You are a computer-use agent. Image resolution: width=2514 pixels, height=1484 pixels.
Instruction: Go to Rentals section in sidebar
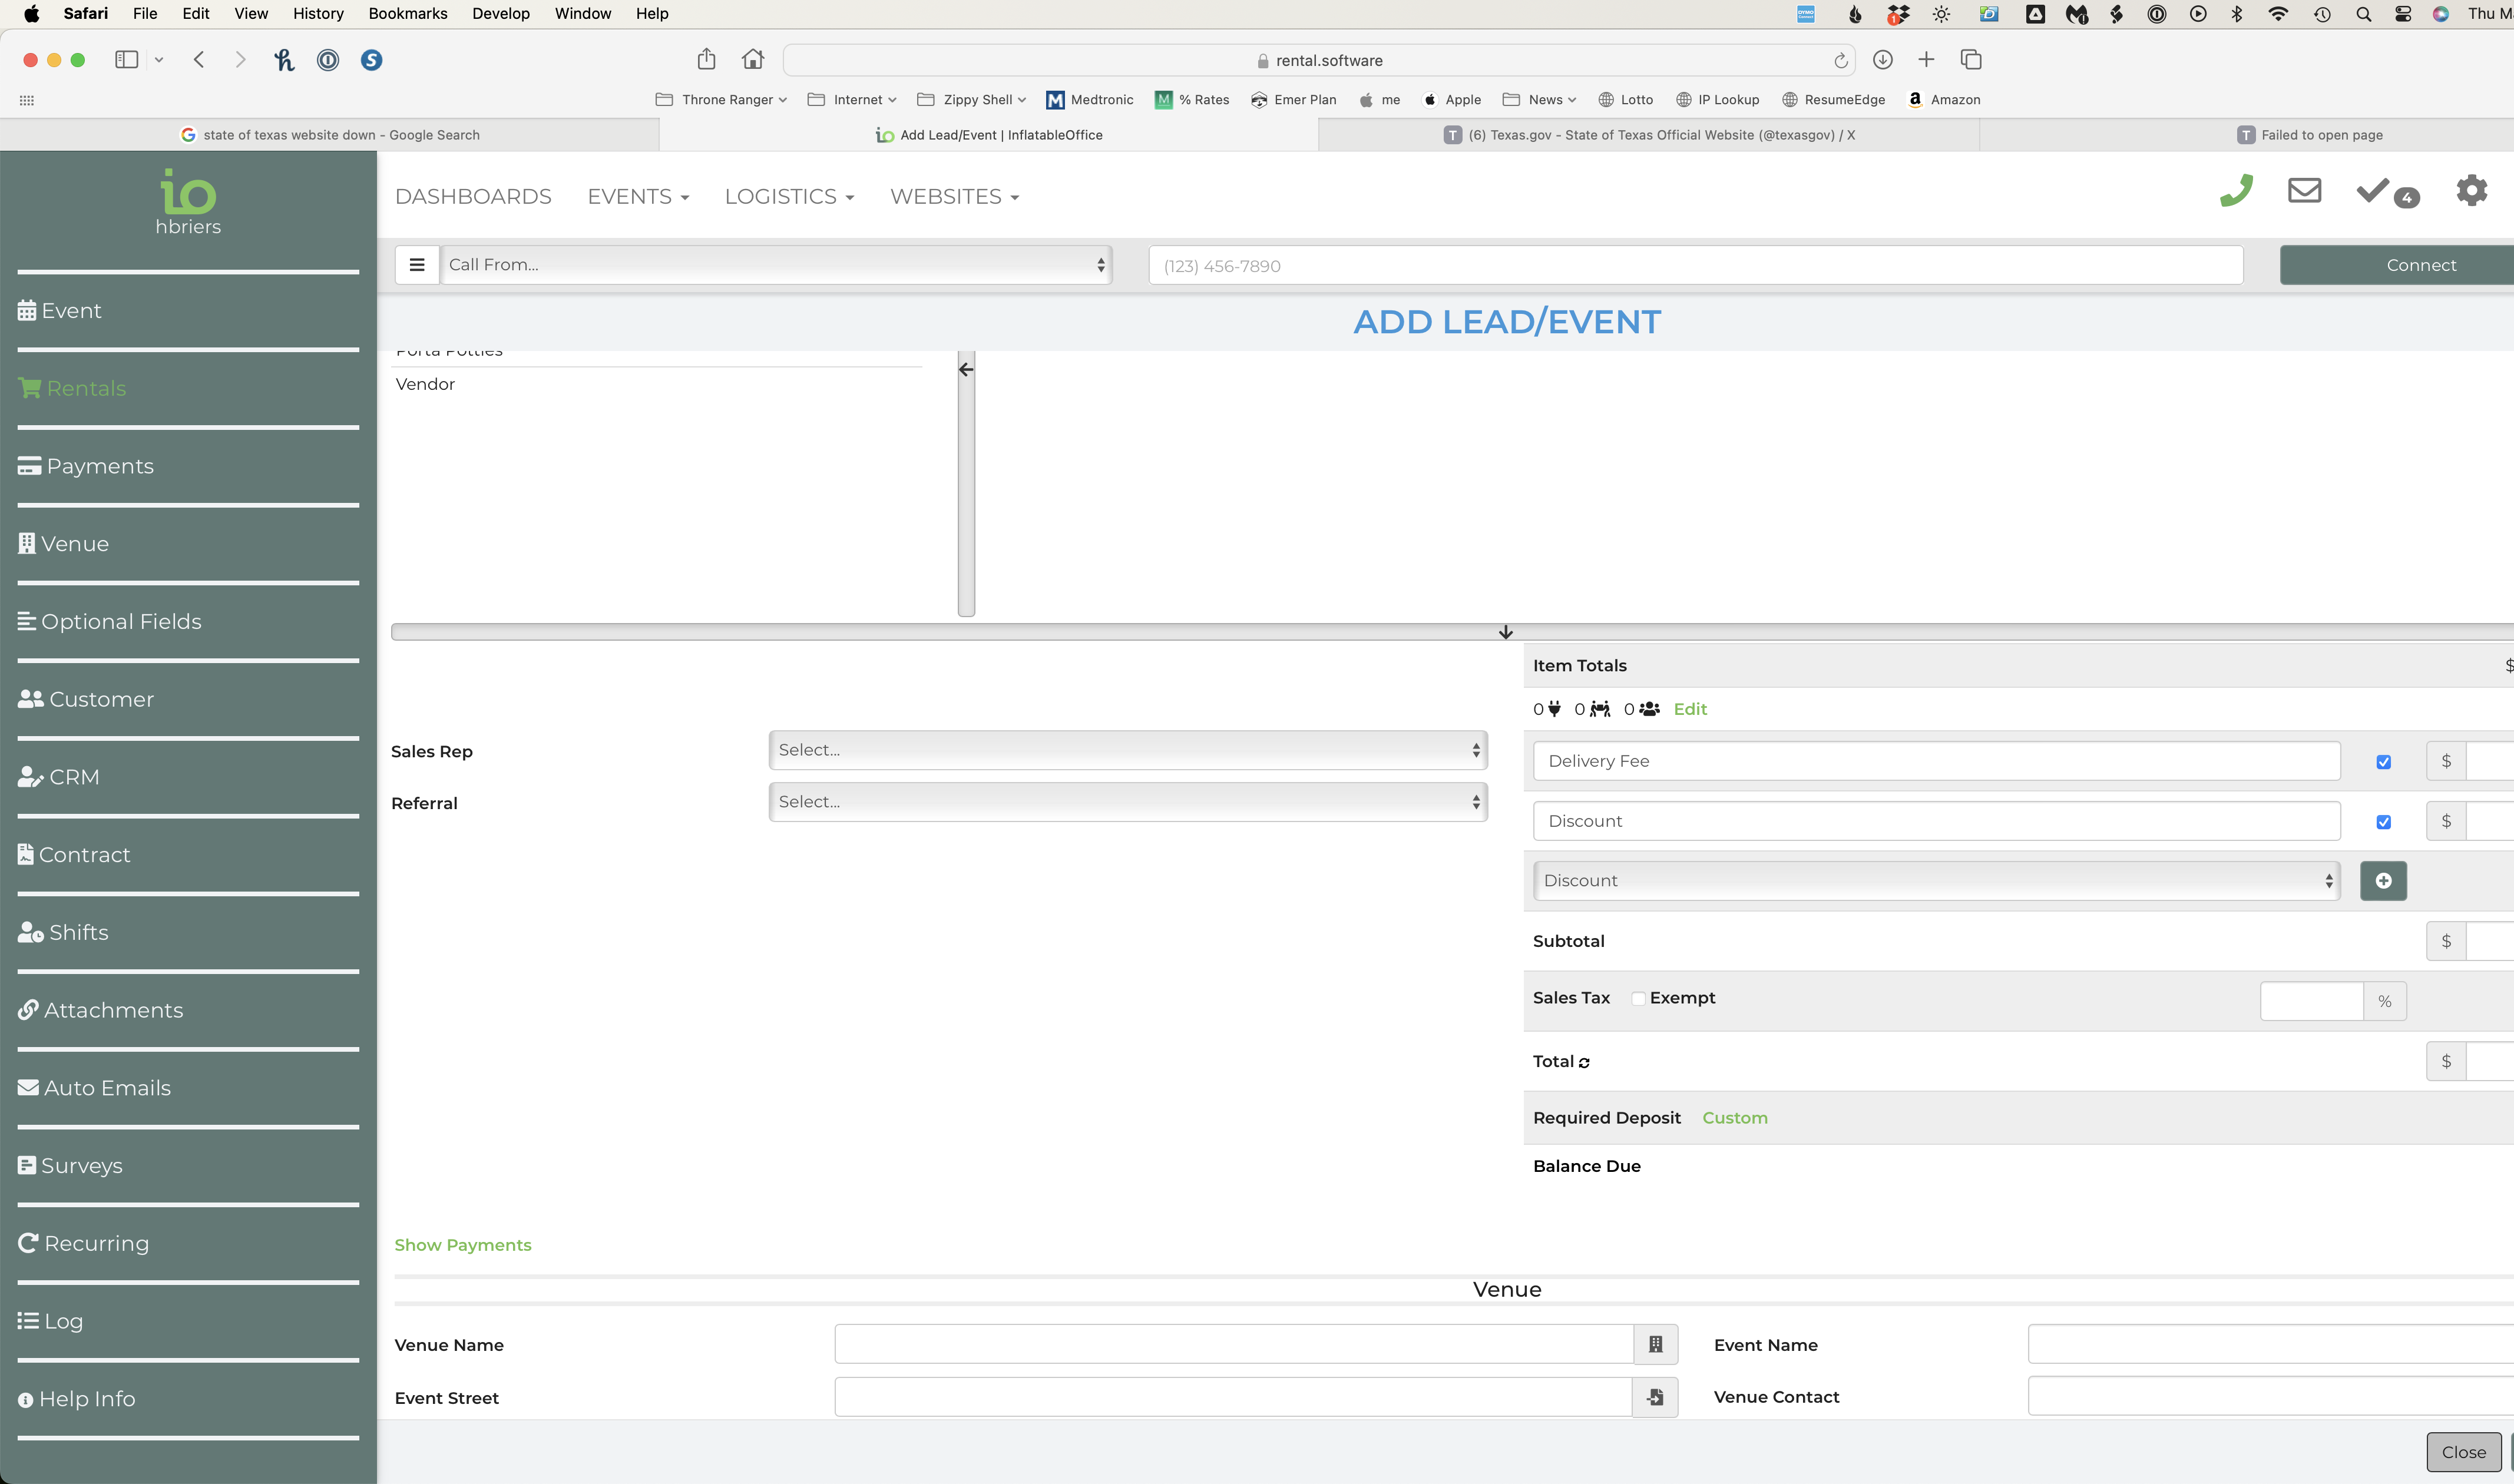72,388
